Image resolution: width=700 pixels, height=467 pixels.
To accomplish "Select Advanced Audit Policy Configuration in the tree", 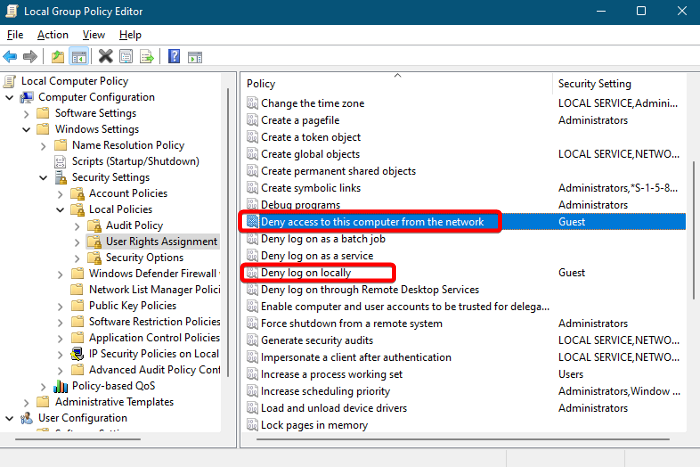I will click(154, 370).
